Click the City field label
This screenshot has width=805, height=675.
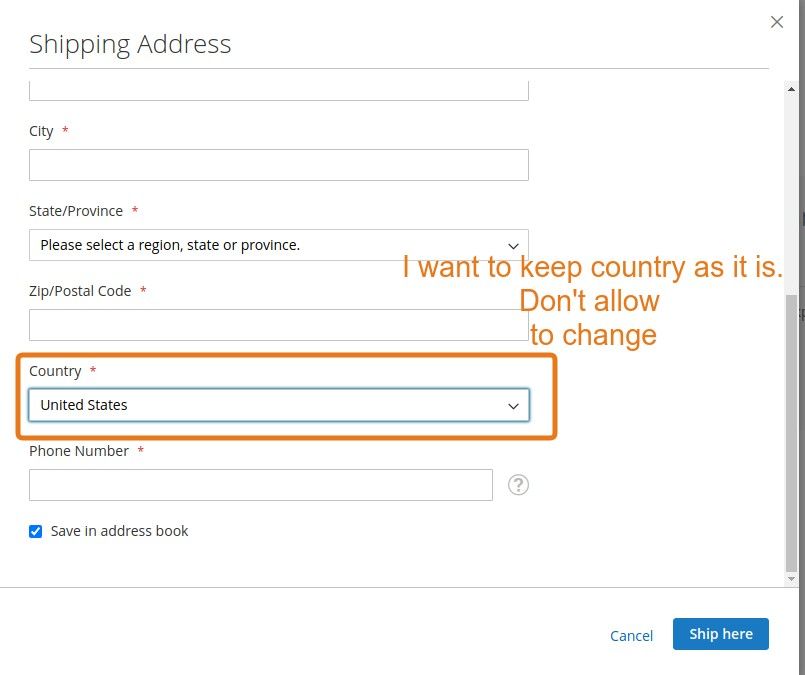point(41,131)
